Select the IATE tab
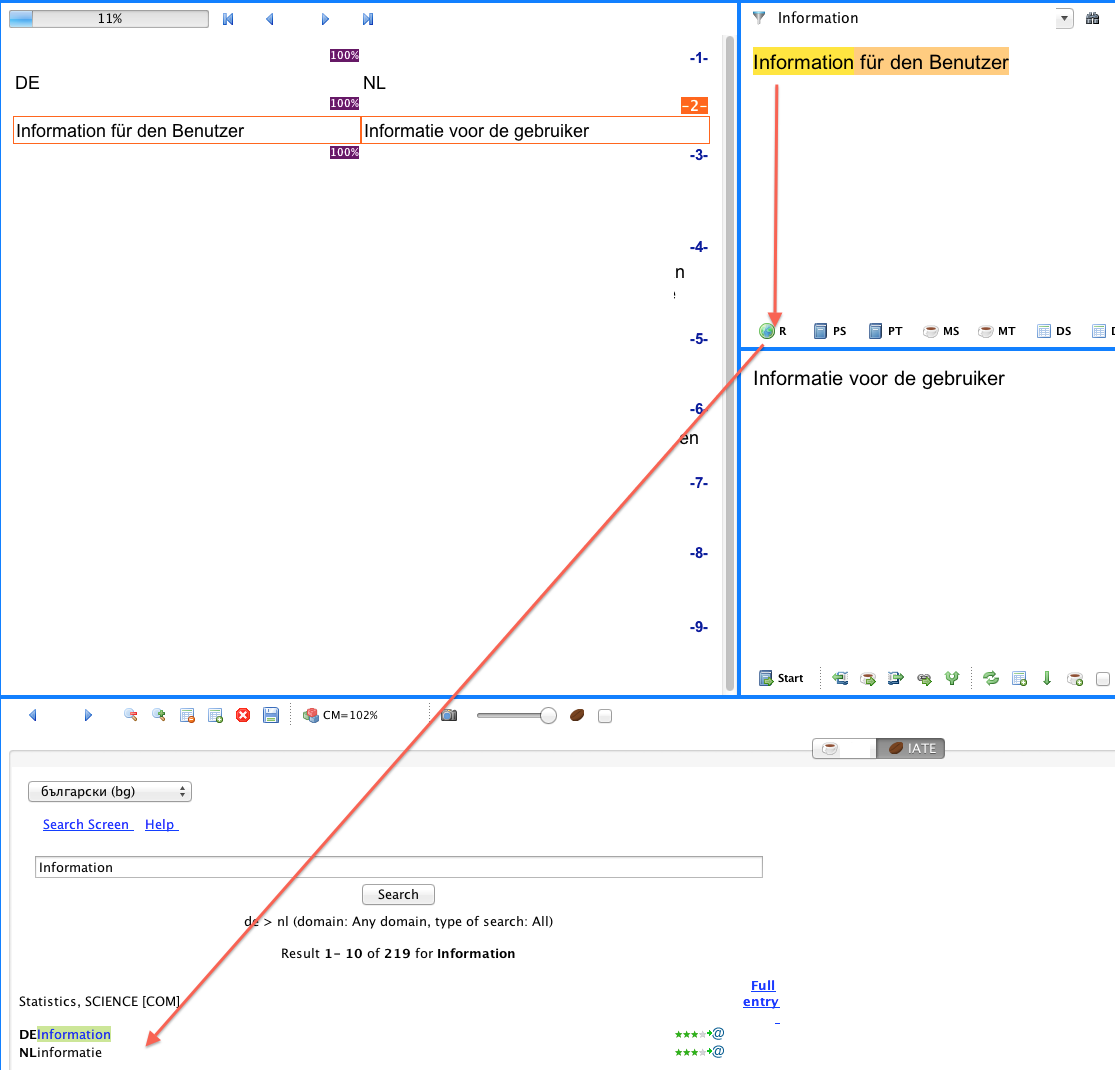 point(911,748)
